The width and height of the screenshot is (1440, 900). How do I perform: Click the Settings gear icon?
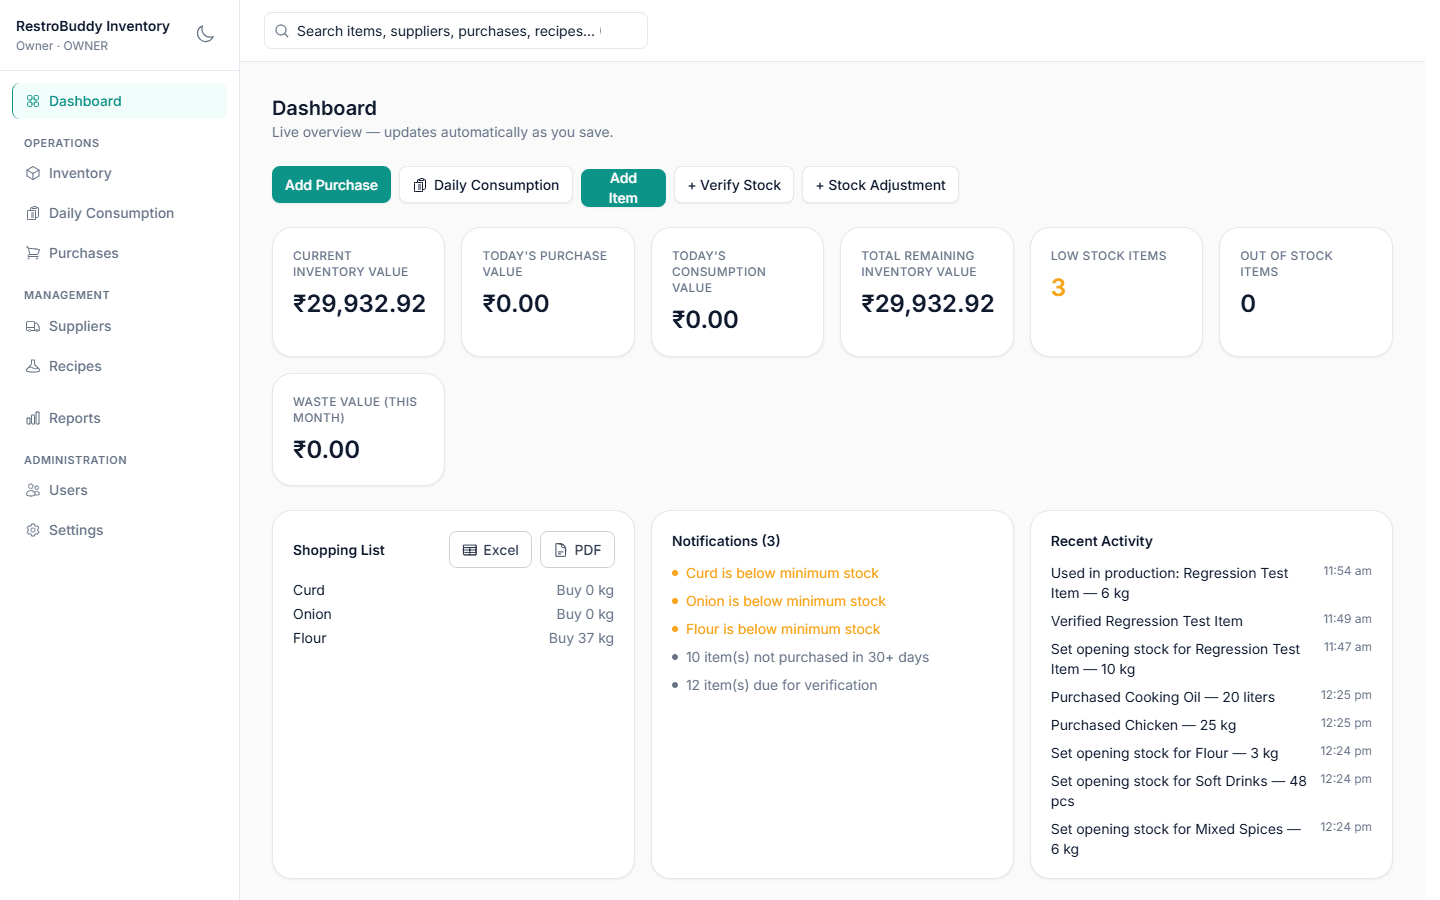pos(33,530)
